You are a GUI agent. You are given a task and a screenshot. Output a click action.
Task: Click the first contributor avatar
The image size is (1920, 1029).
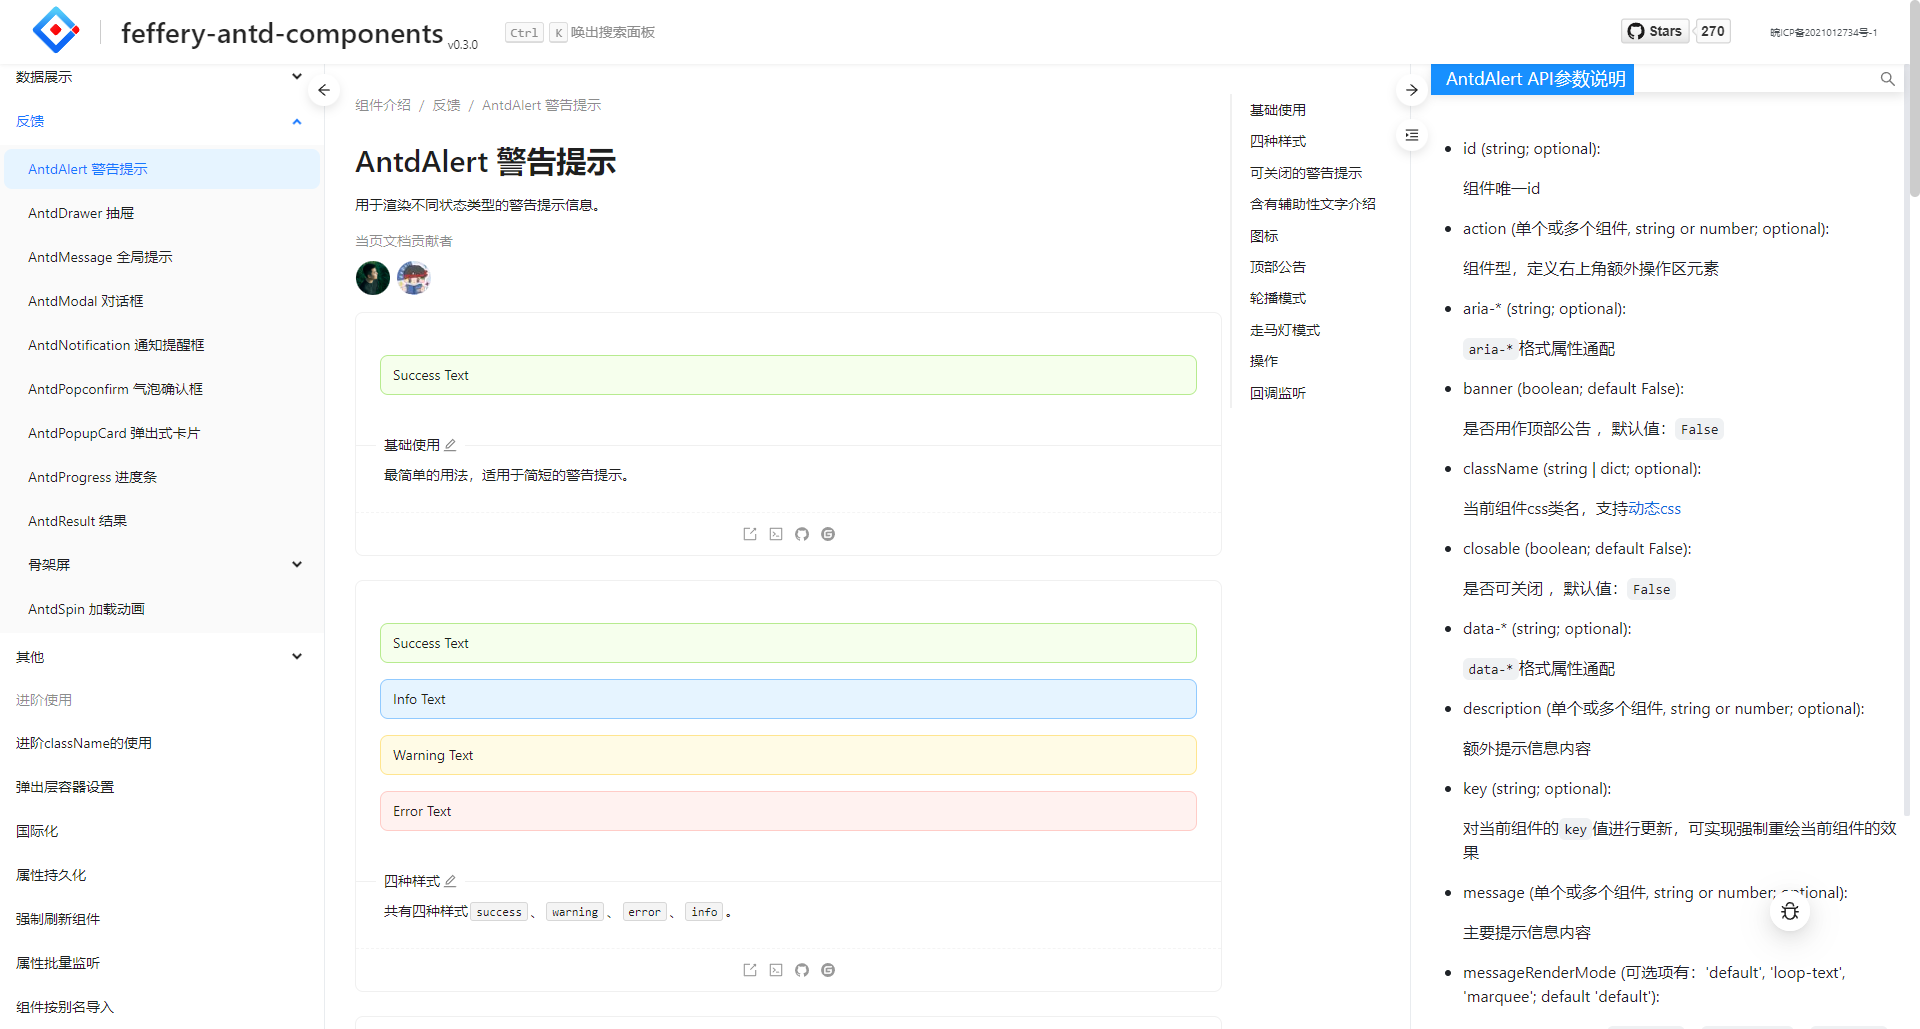point(373,278)
